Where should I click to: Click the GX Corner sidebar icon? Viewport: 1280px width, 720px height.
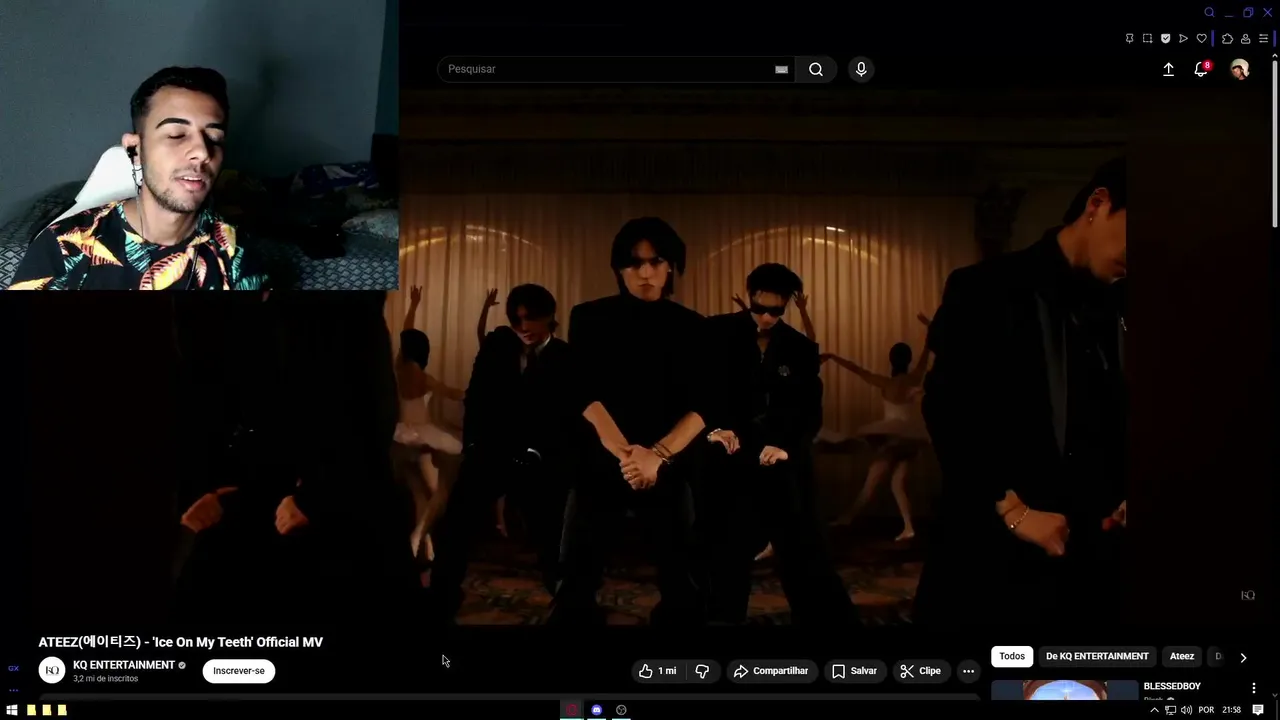click(x=13, y=668)
